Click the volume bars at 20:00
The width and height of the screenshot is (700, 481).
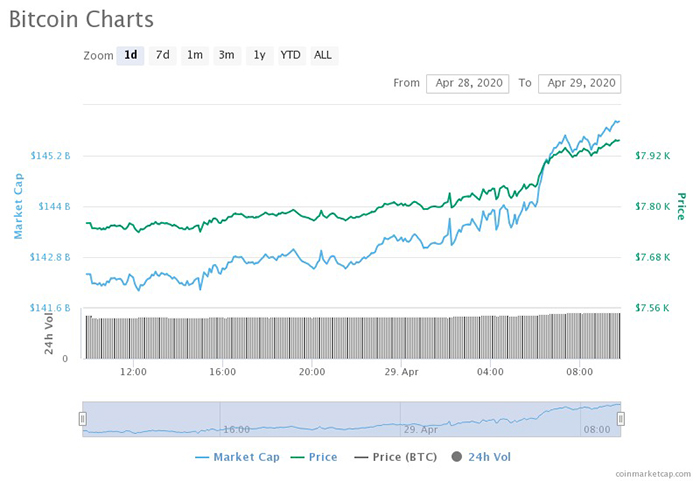click(x=313, y=338)
